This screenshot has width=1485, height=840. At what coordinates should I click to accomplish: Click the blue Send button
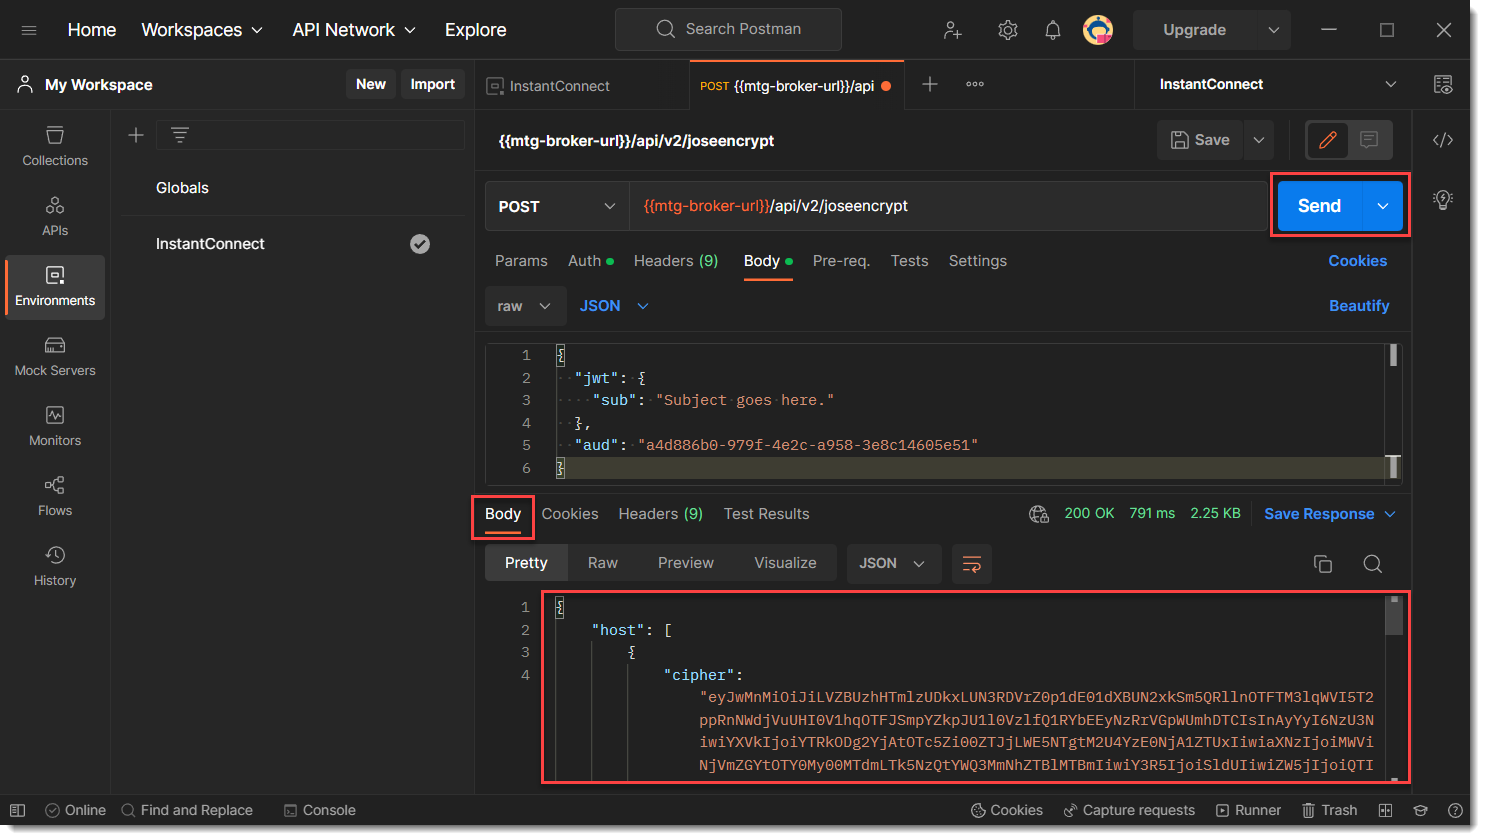pyautogui.click(x=1320, y=206)
